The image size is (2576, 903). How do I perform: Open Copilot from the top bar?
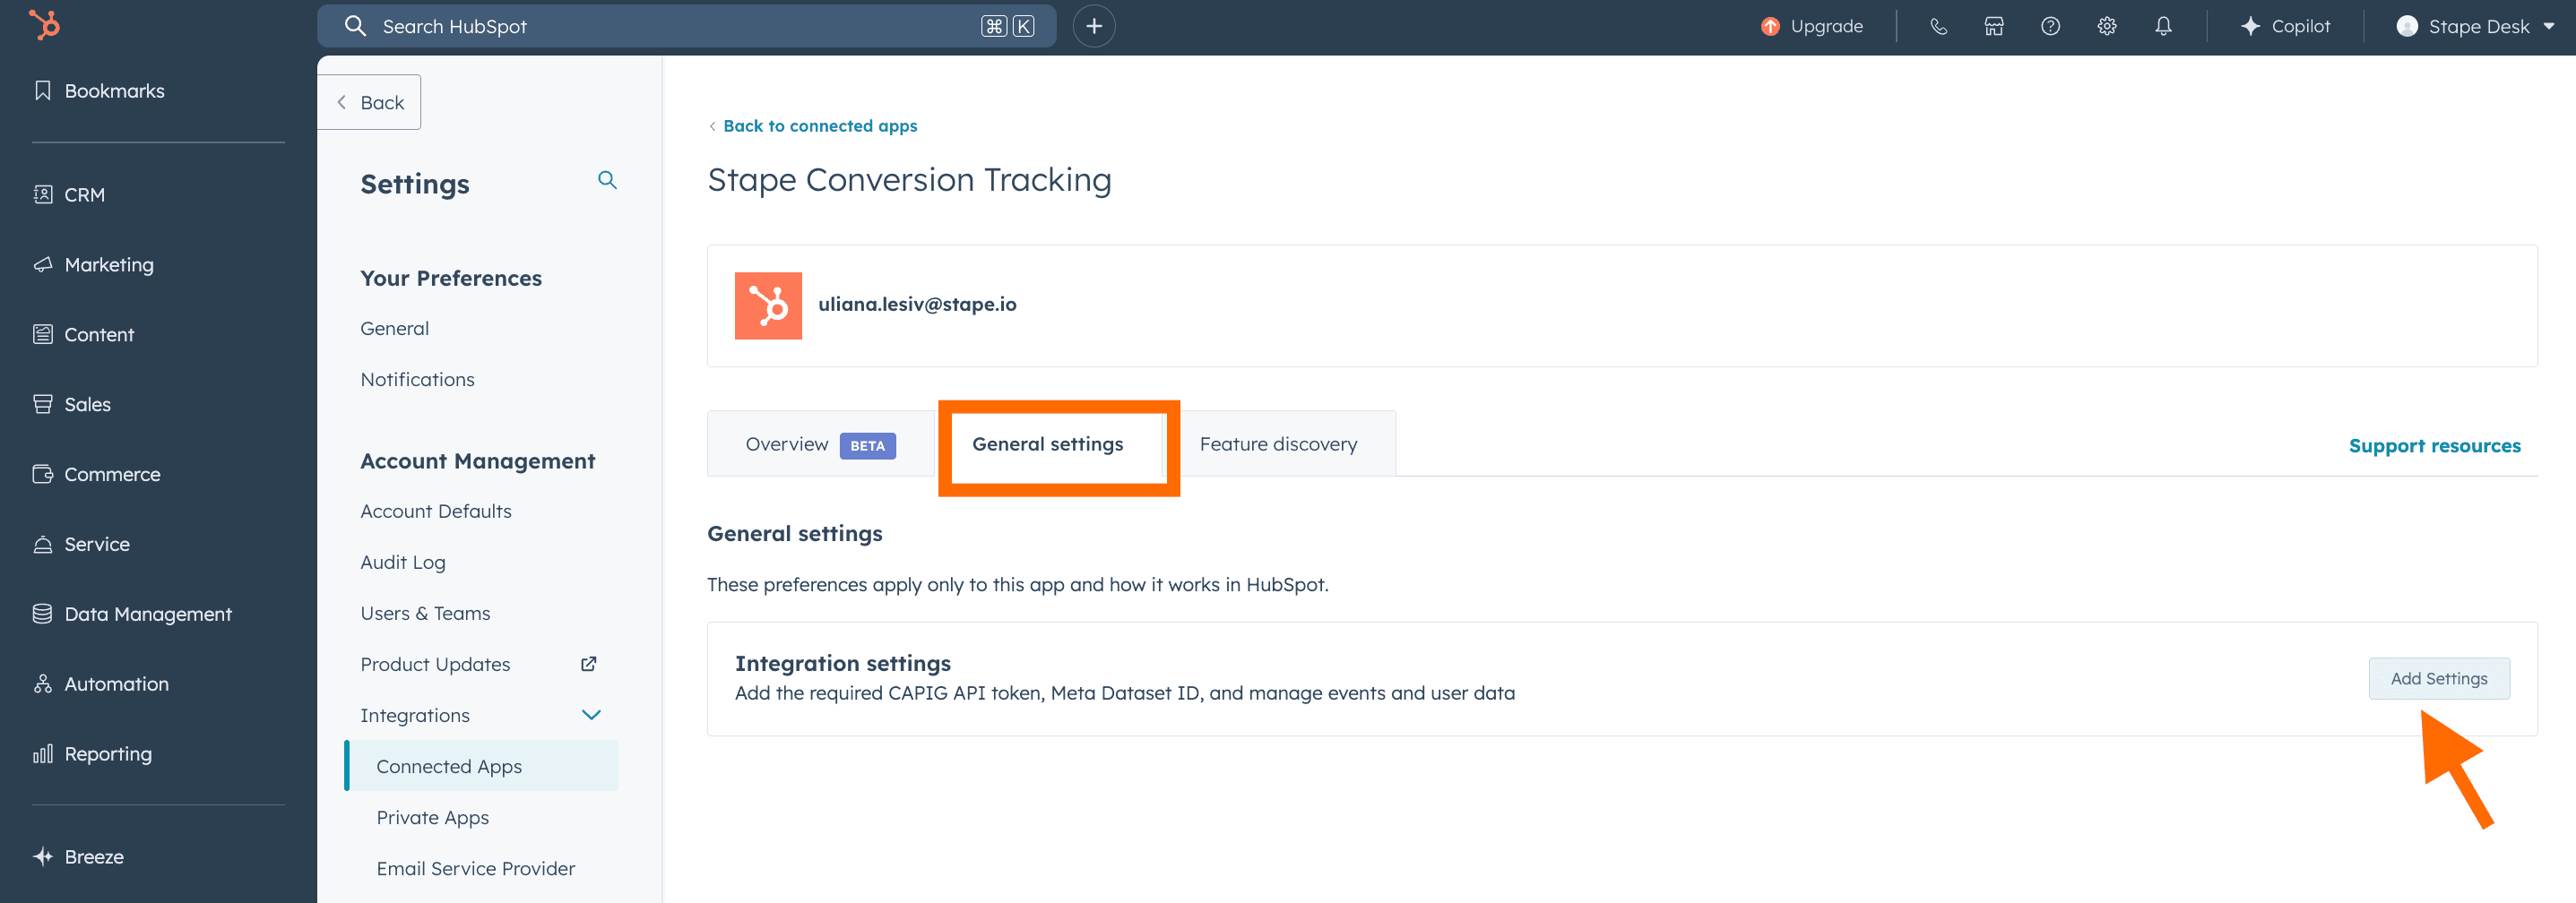pos(2300,27)
